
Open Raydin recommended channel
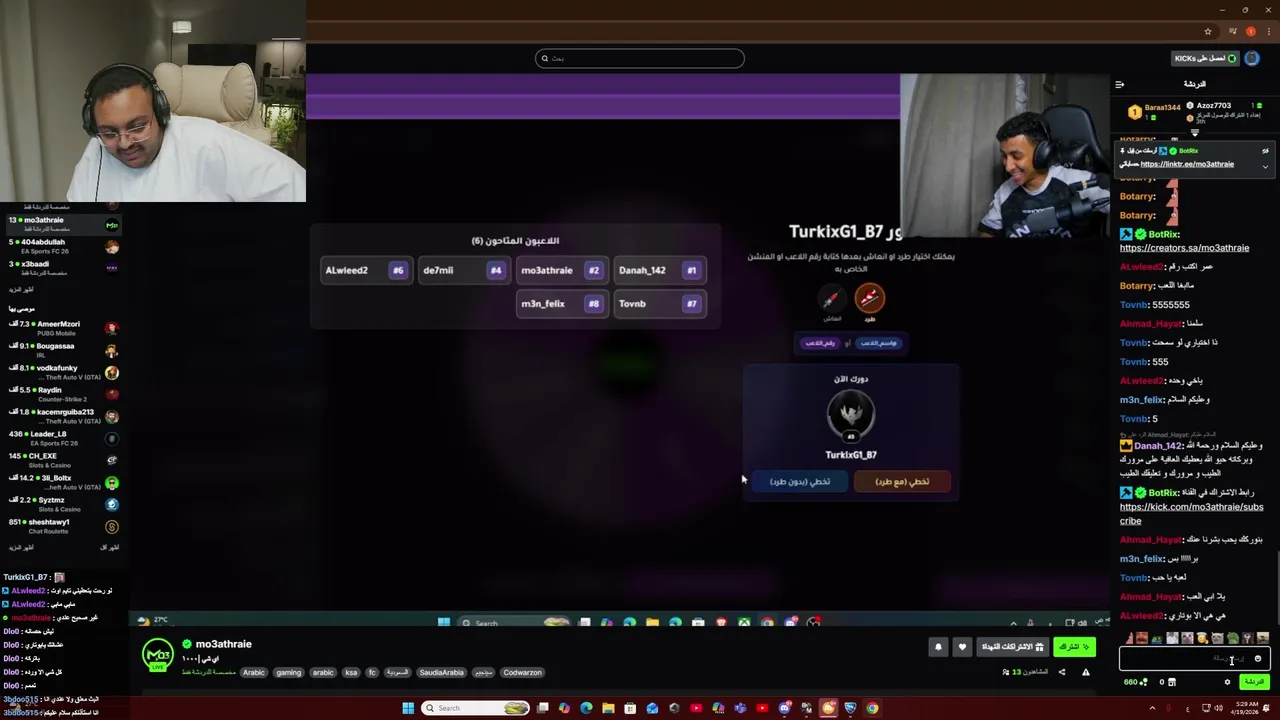[63, 394]
